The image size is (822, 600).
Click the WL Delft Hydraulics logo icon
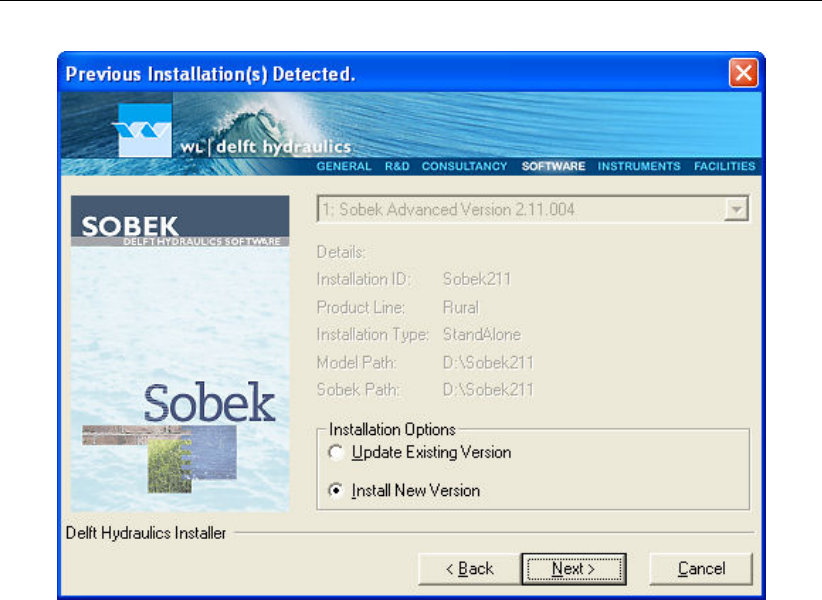145,130
